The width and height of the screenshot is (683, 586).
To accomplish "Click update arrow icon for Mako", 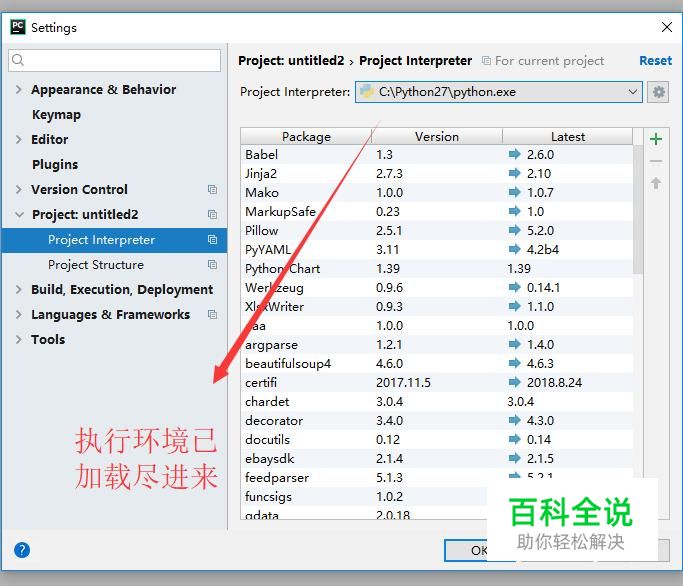I will [x=514, y=192].
